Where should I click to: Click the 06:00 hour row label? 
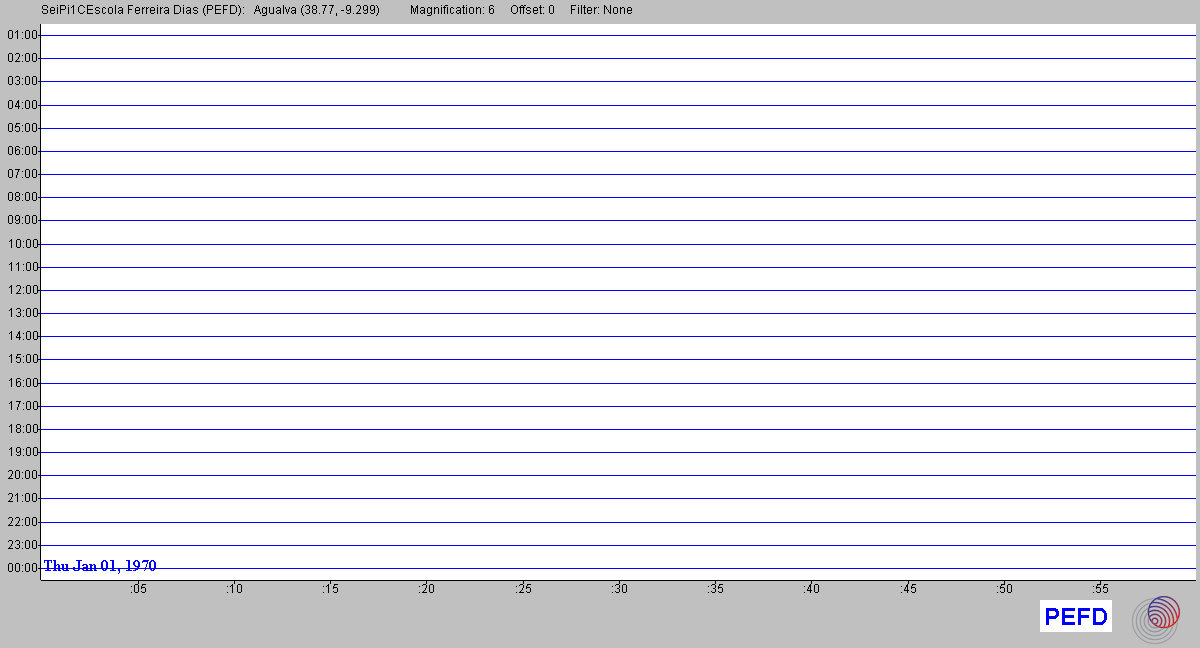(22, 151)
